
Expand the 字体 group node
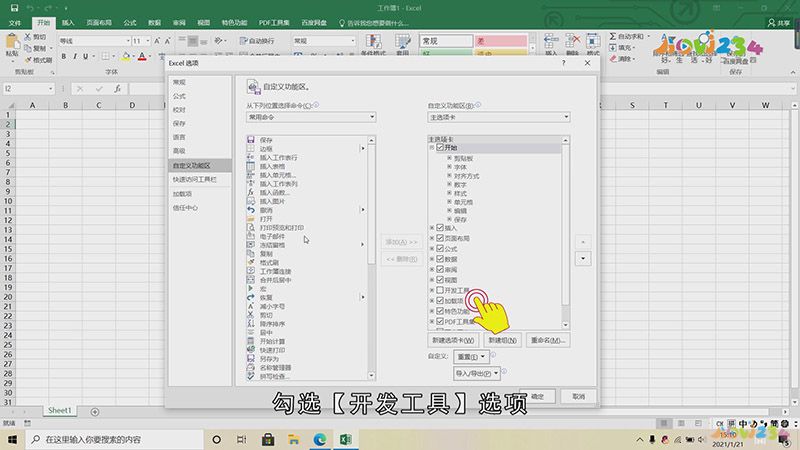(x=449, y=167)
